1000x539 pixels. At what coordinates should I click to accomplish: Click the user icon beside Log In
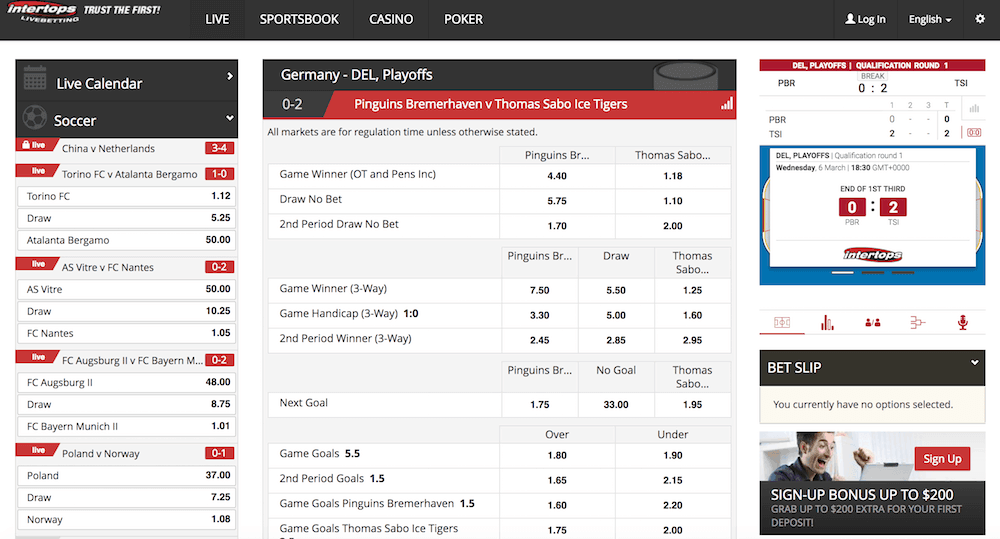(850, 18)
